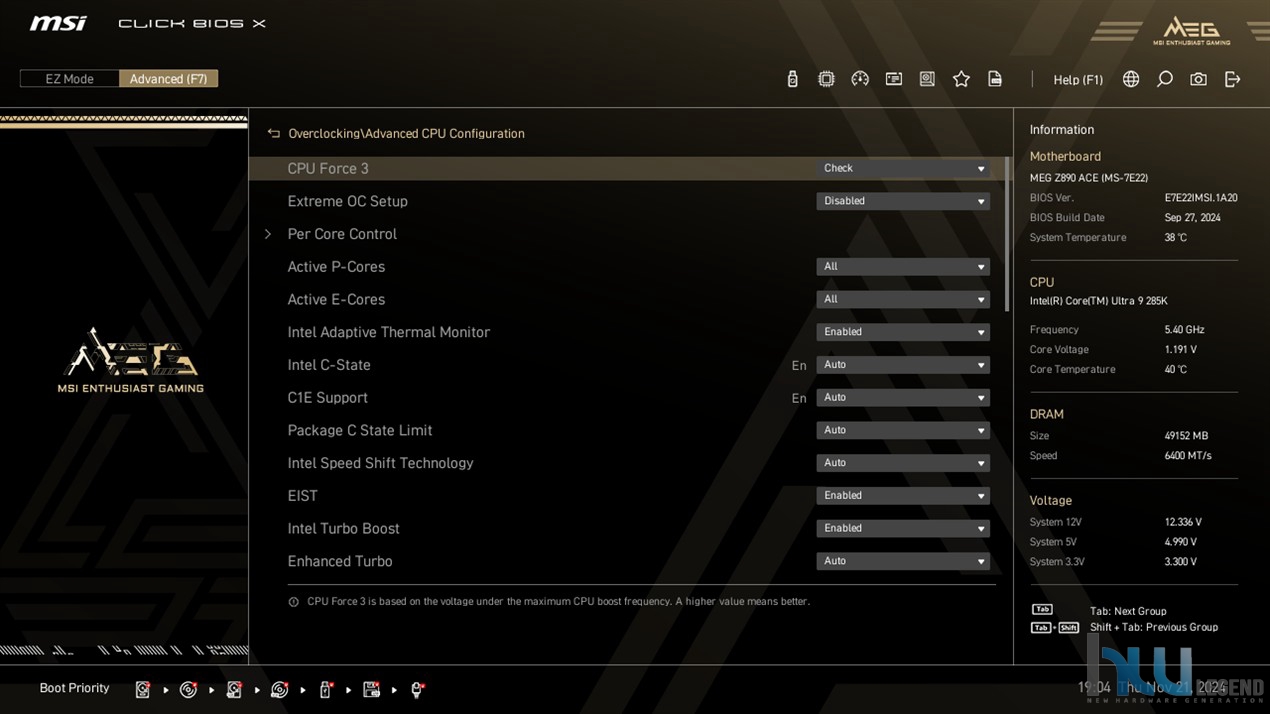
Task: Open Help (F1)
Action: click(x=1078, y=80)
